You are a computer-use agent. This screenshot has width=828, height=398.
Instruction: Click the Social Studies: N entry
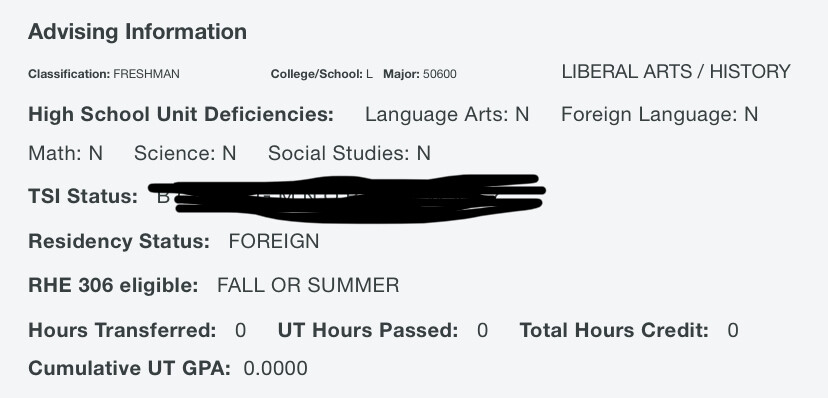(350, 153)
